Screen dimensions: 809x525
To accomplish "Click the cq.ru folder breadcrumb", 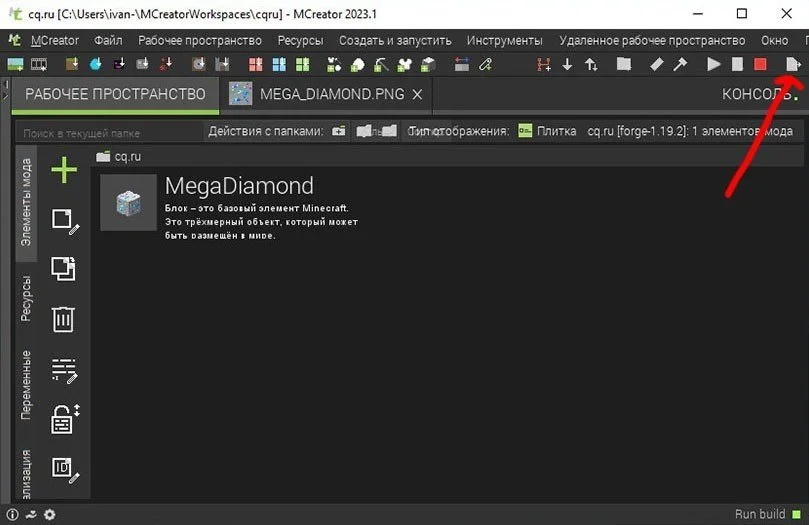I will tap(119, 156).
